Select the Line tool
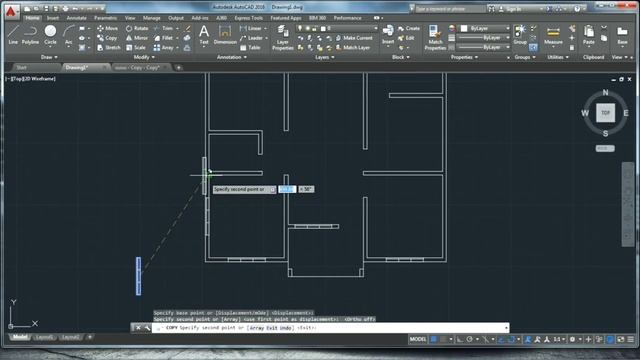 13,34
